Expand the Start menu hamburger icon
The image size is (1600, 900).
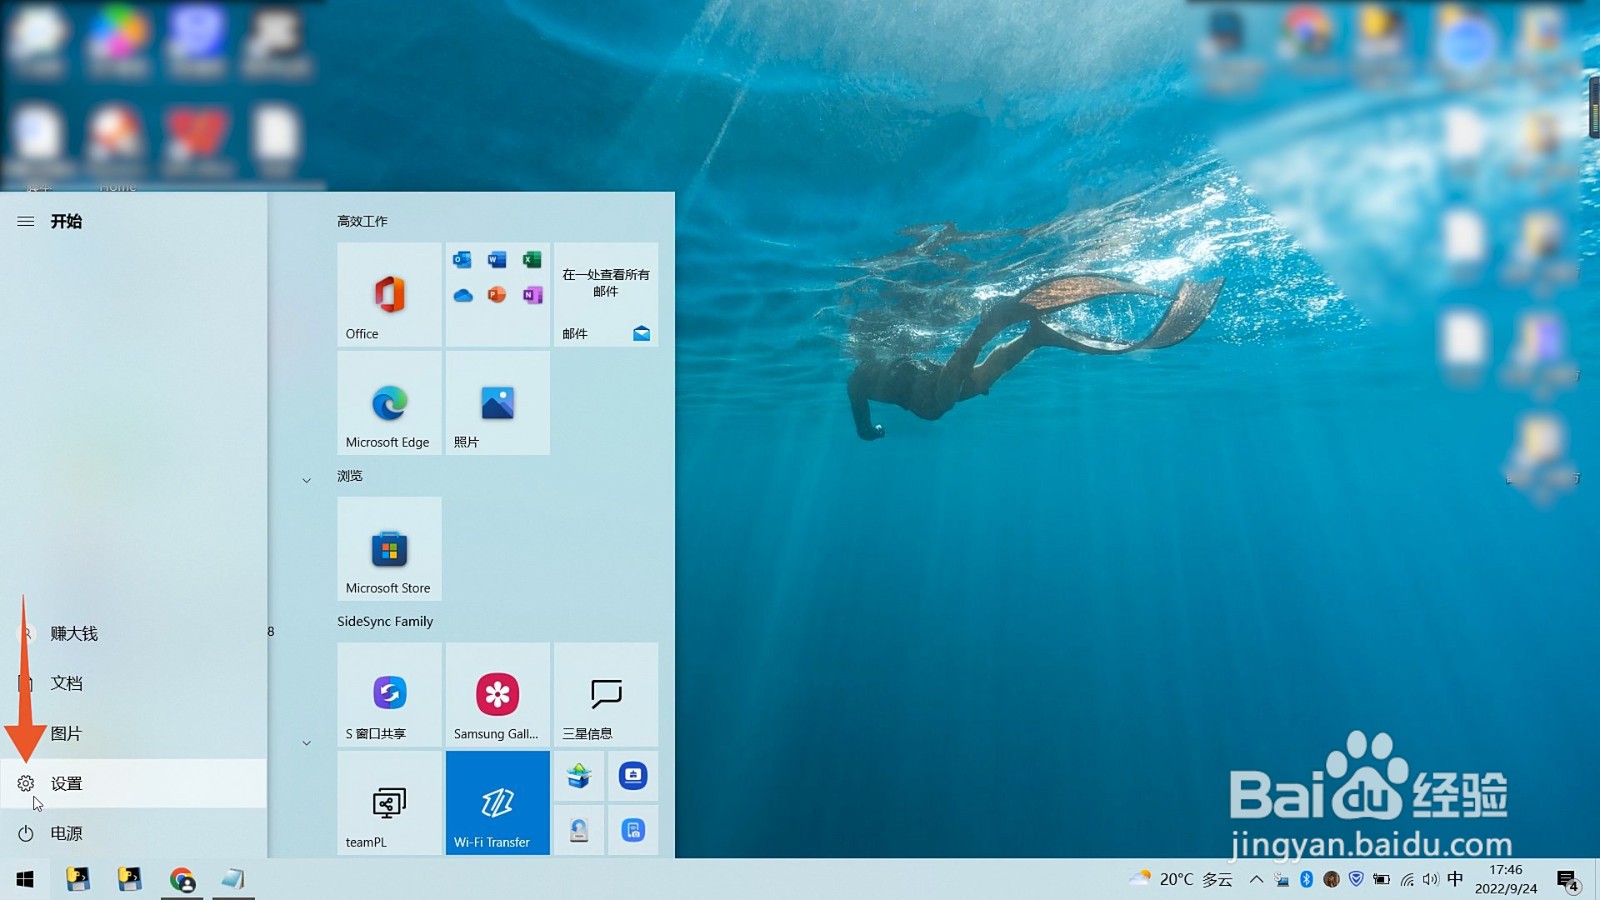click(26, 221)
